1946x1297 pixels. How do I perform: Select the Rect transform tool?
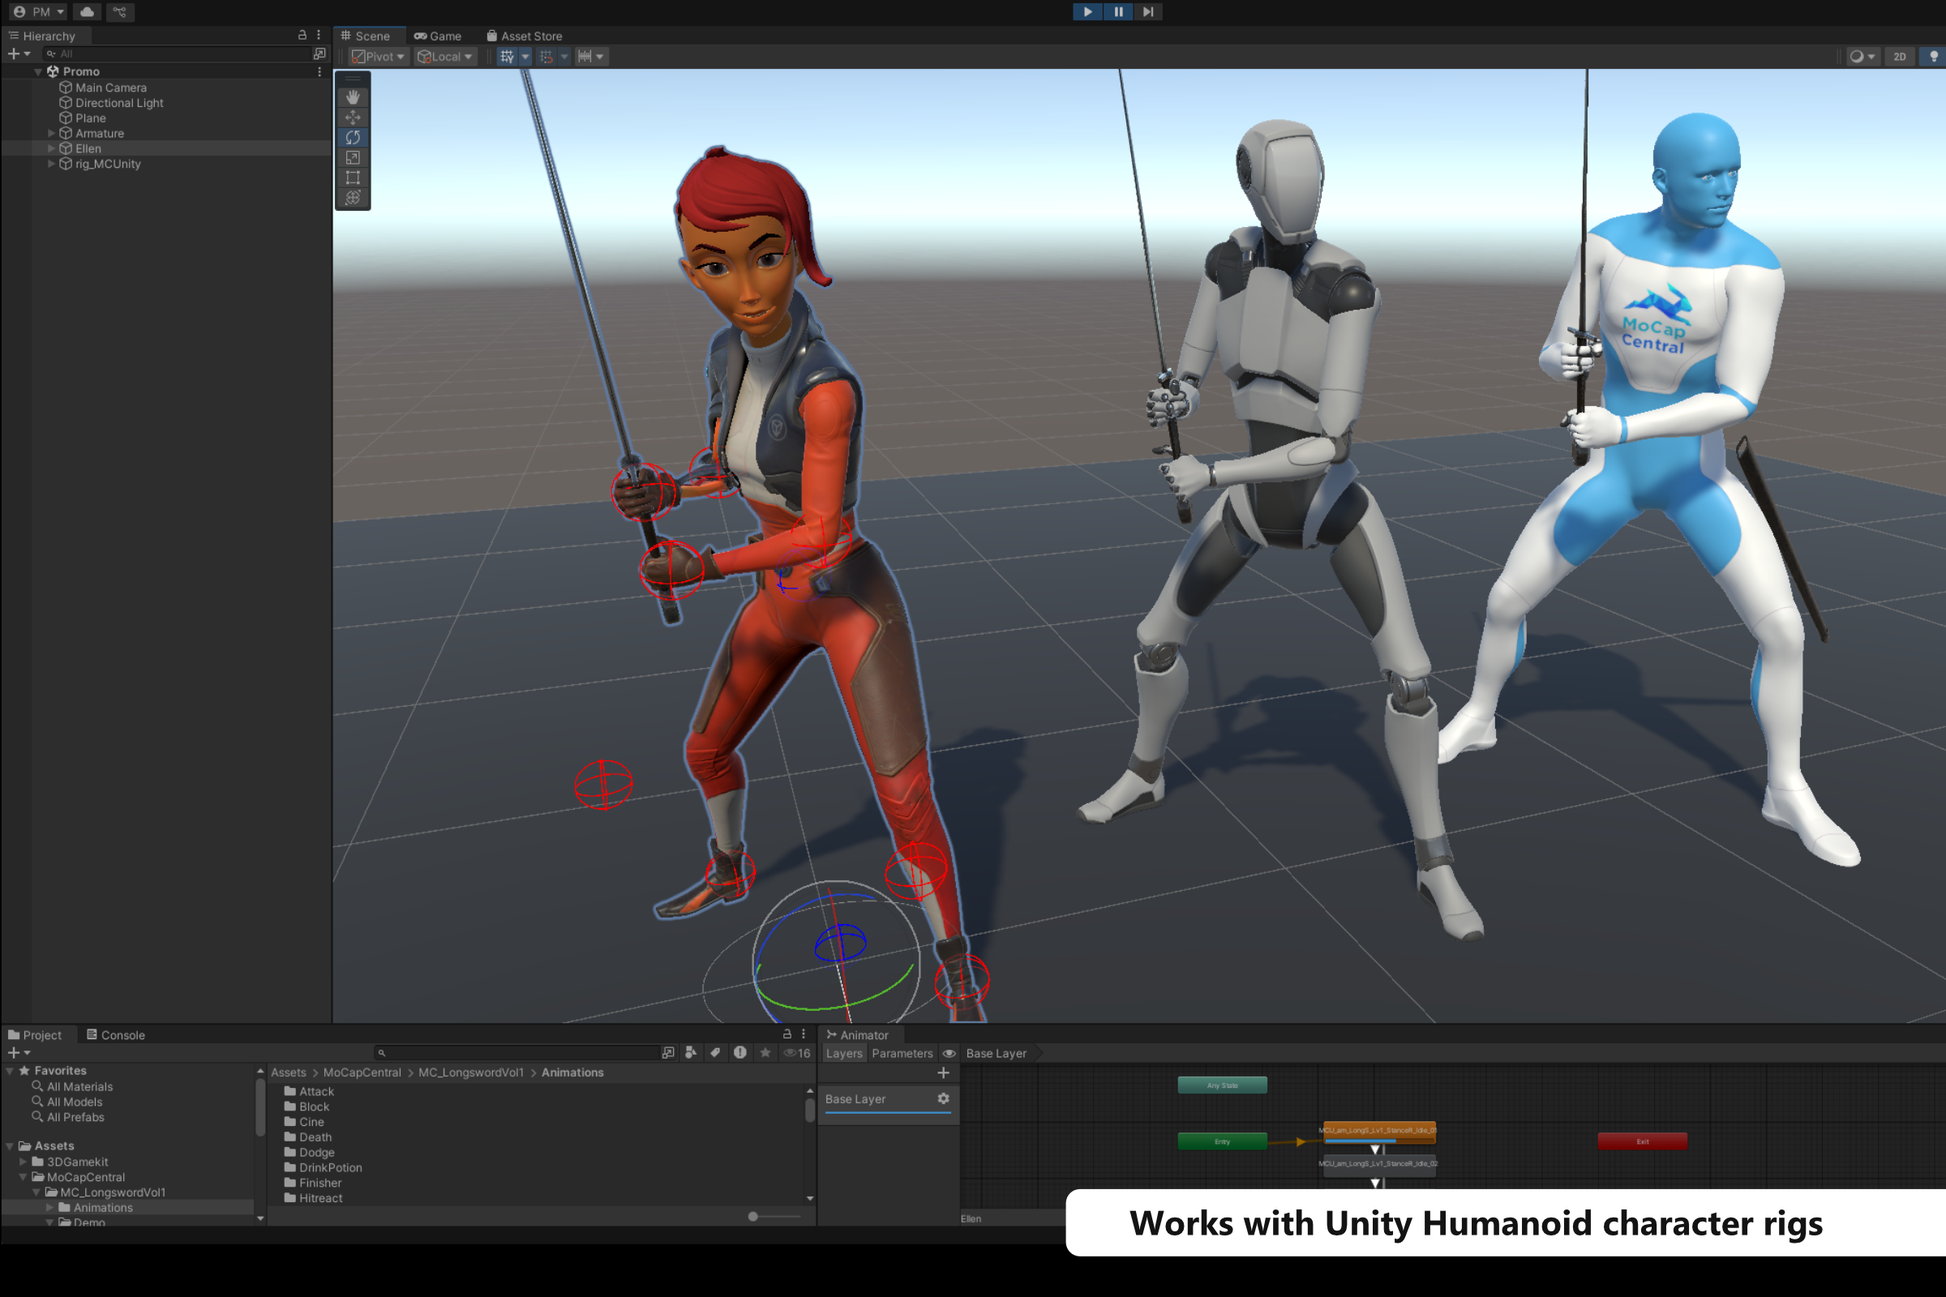[x=353, y=178]
